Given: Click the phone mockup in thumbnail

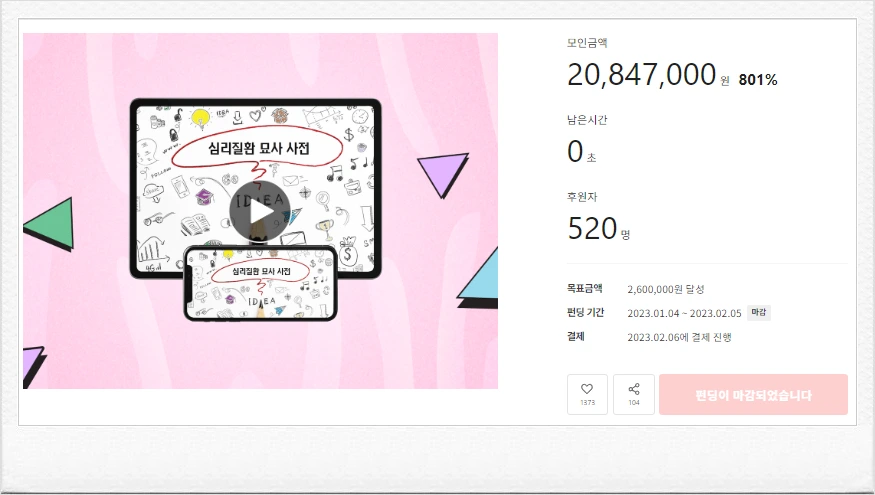Looking at the screenshot, I should click(x=261, y=283).
